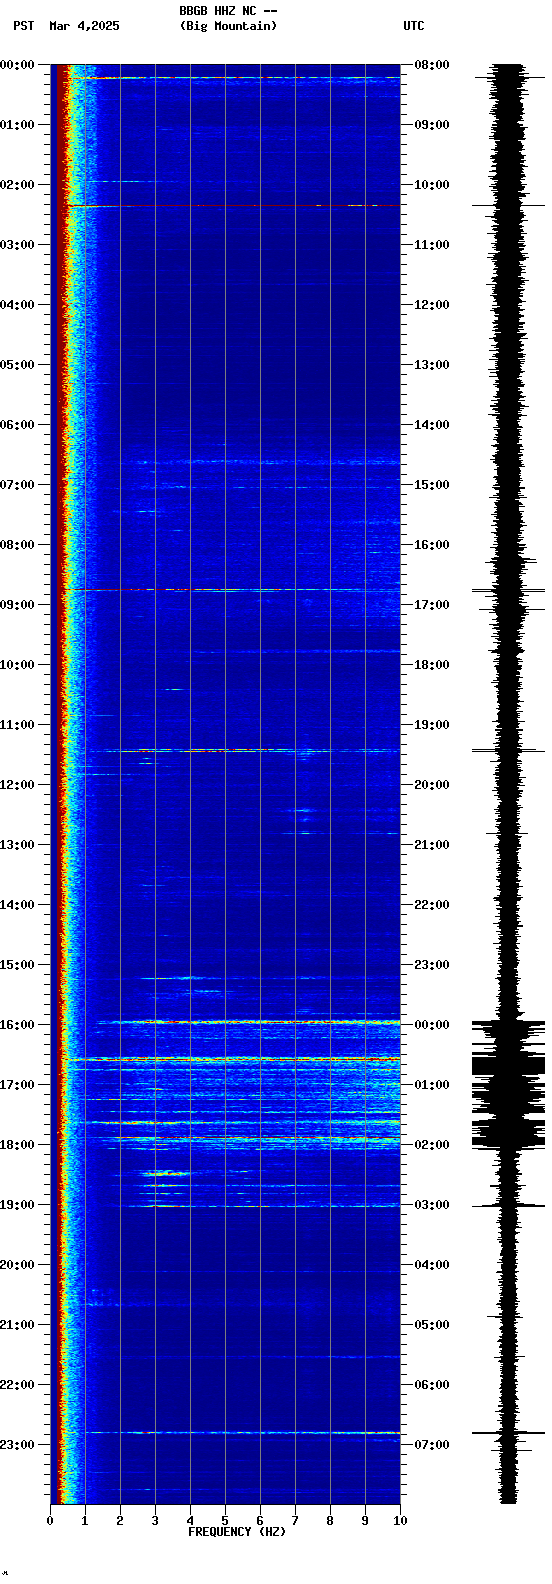Click the 19:00 label on UTC axis
Viewport: 552px width, 1584px height.
click(432, 725)
